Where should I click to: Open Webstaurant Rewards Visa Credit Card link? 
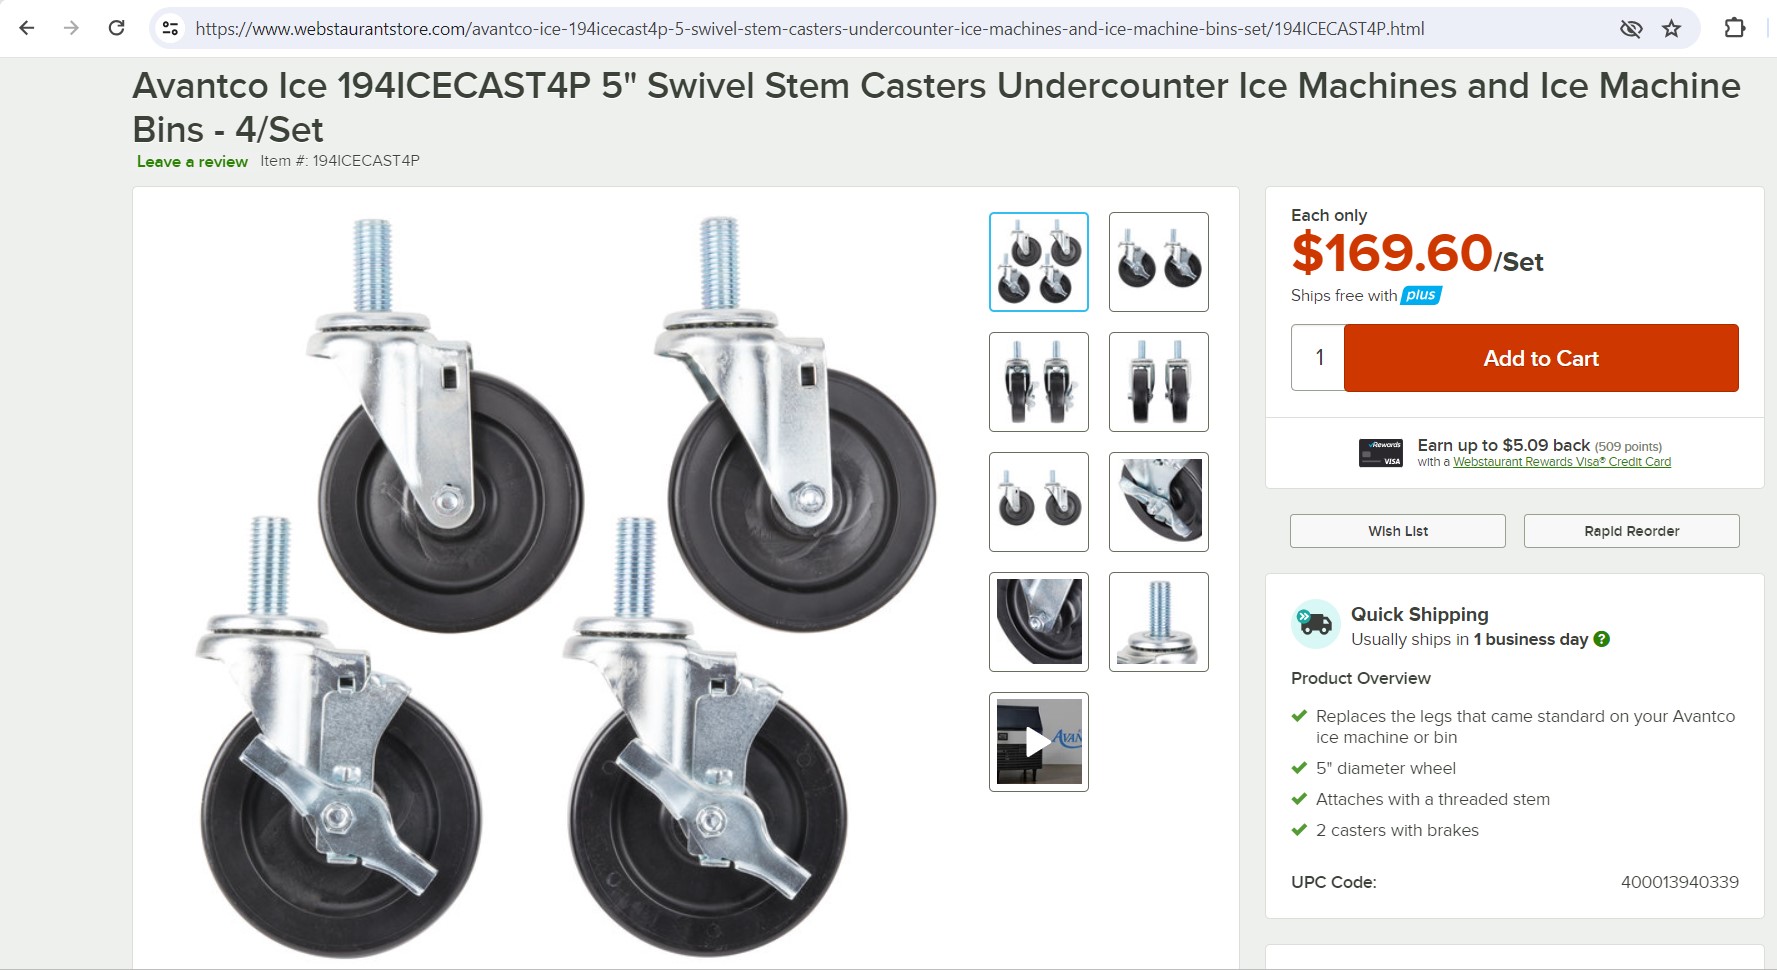(x=1561, y=462)
